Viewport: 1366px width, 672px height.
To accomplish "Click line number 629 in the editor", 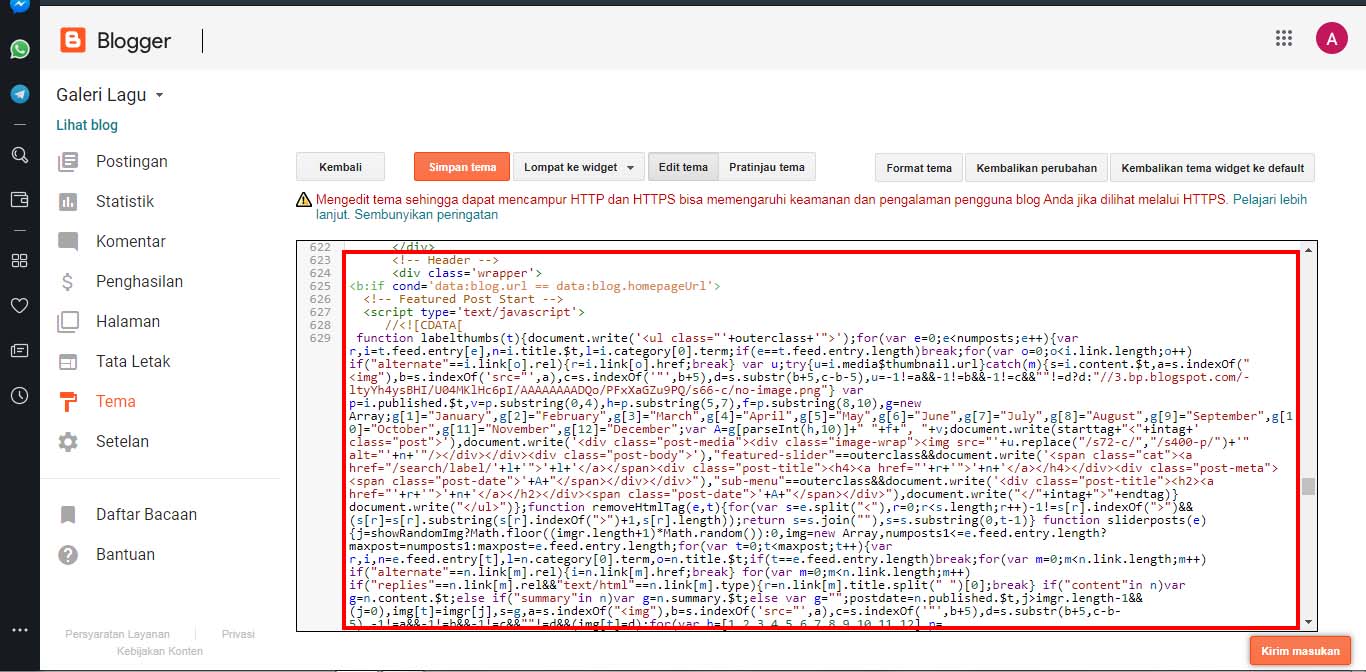I will [320, 338].
